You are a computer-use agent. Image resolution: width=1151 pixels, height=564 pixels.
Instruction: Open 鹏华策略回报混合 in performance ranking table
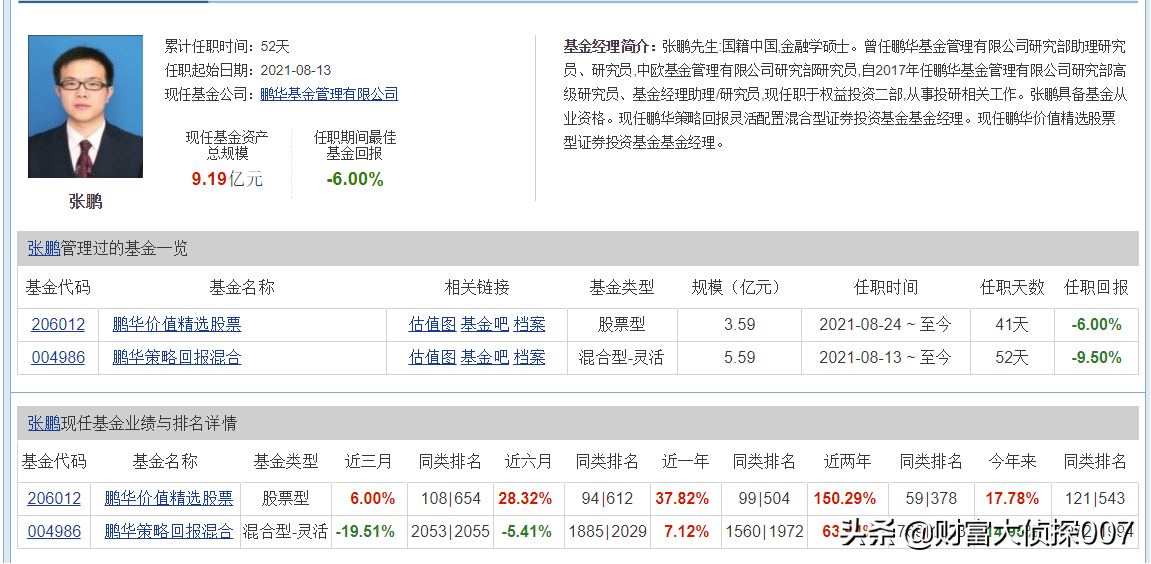pyautogui.click(x=169, y=531)
